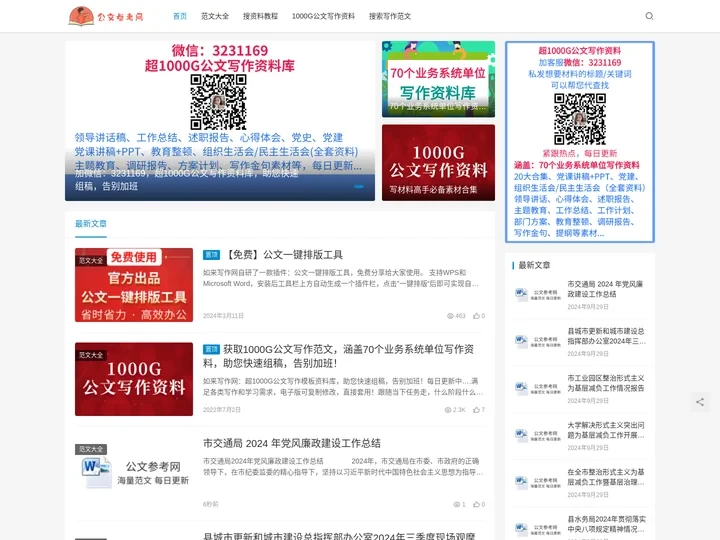Click the like icon showing 7
720x540 pixels.
pyautogui.click(x=476, y=410)
